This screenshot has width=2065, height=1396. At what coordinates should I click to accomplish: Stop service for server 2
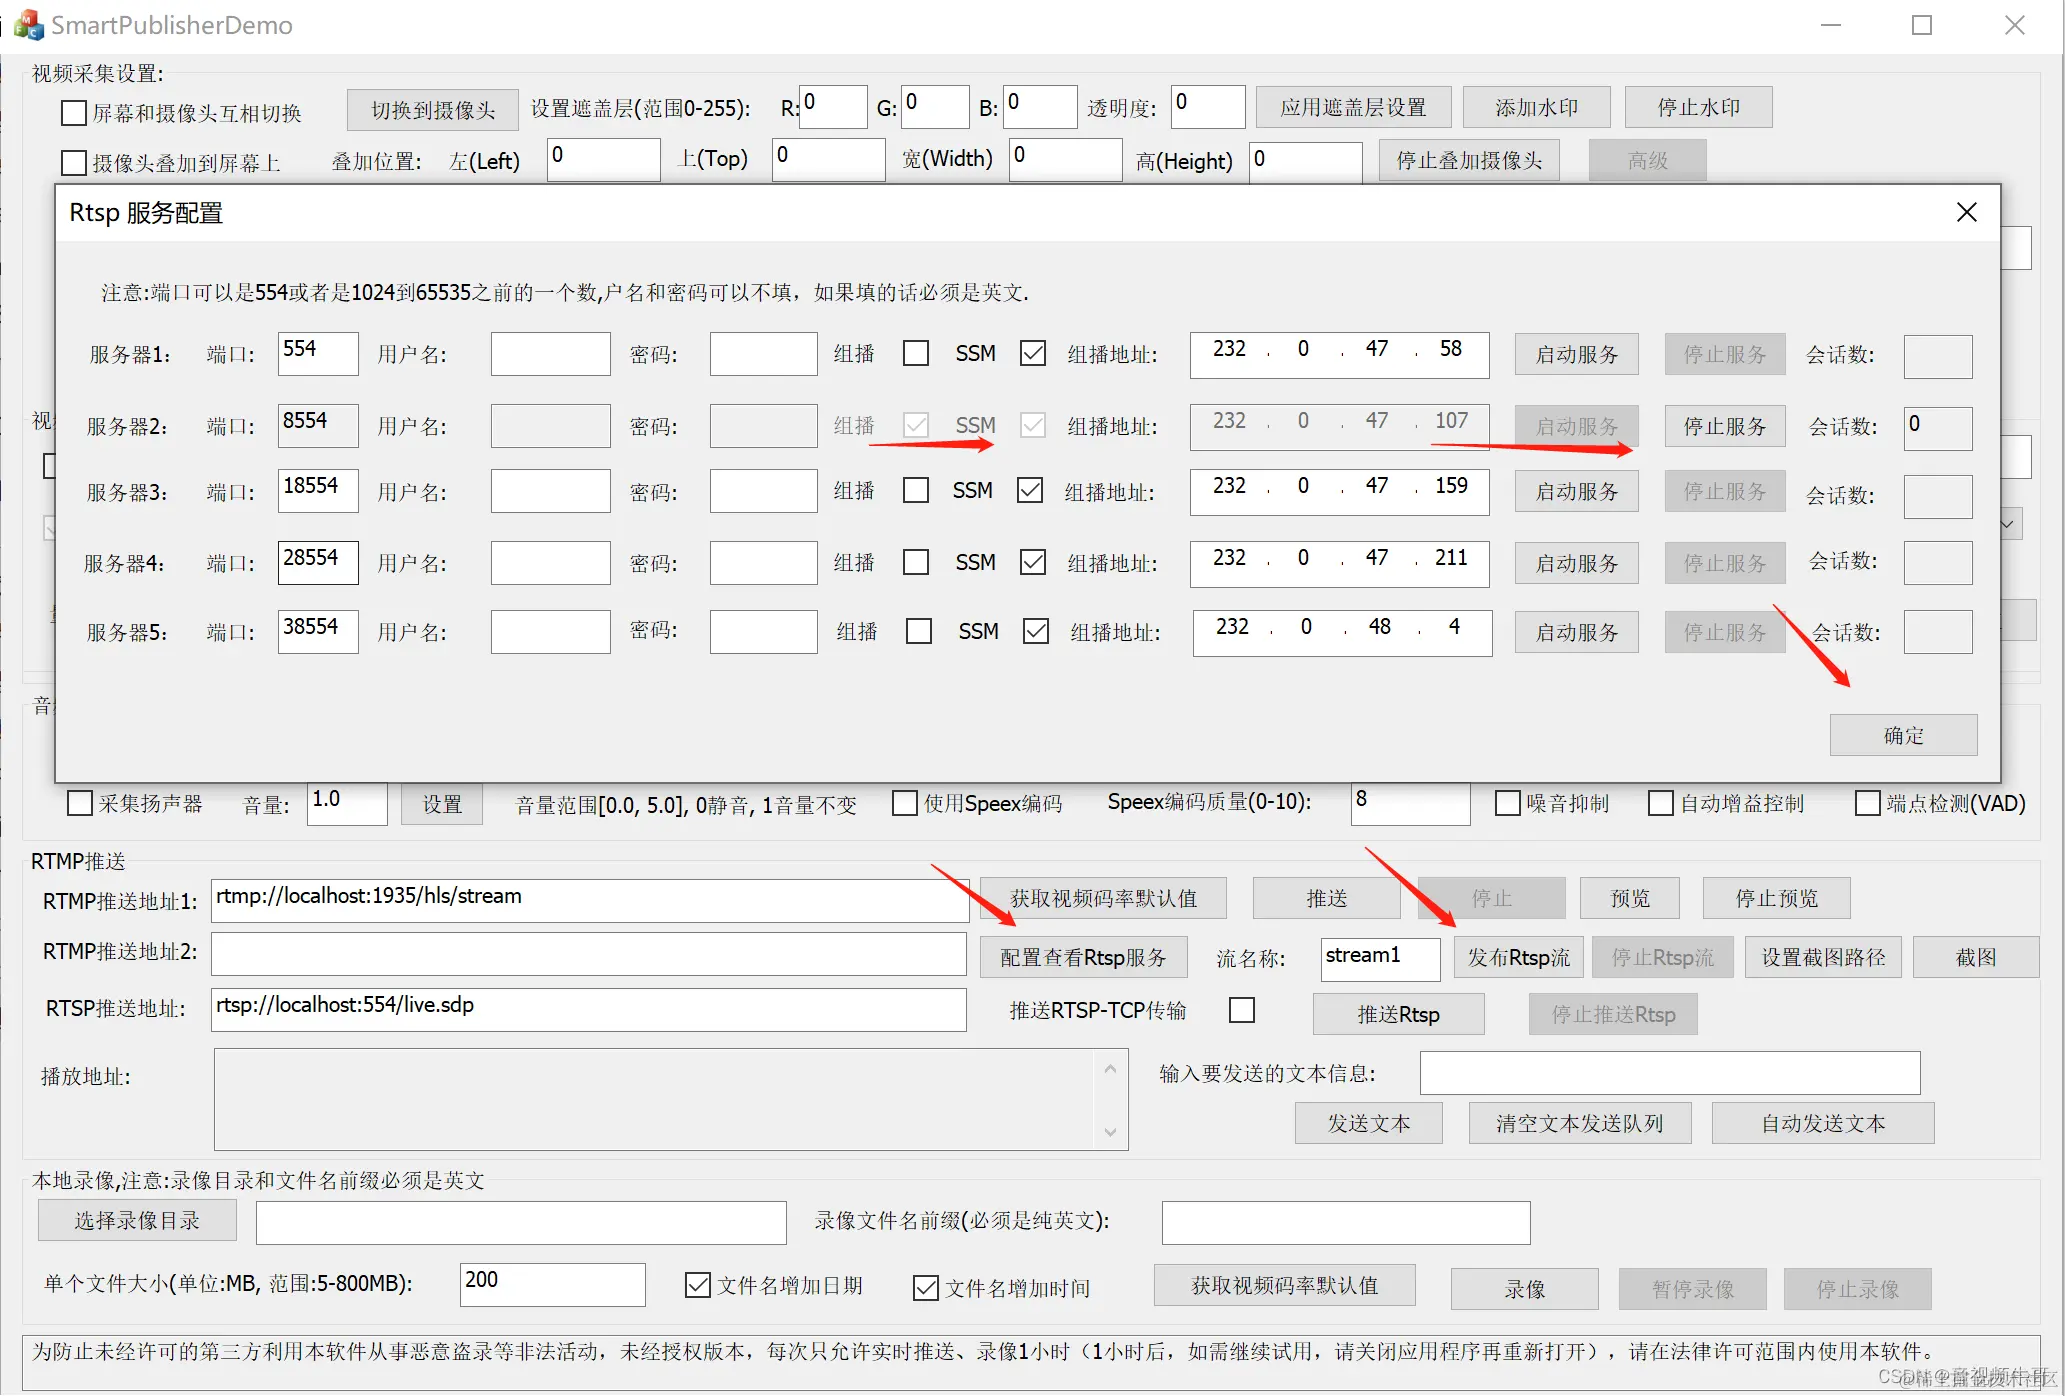[1724, 427]
